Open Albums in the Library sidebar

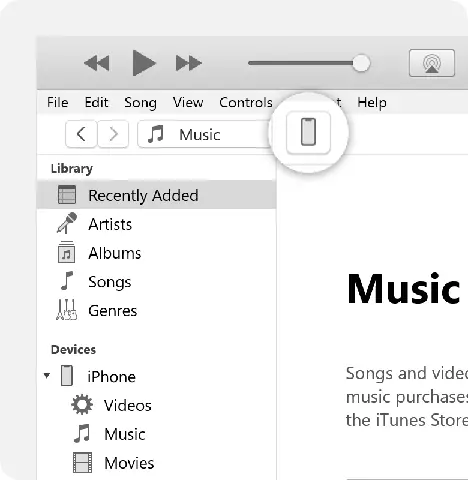tap(115, 253)
